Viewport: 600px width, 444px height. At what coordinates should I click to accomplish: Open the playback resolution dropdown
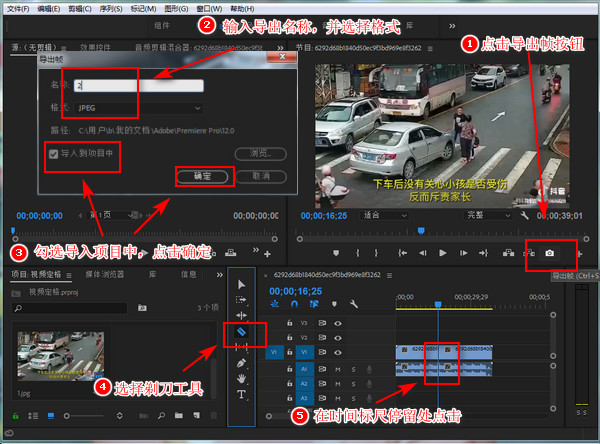pos(488,215)
